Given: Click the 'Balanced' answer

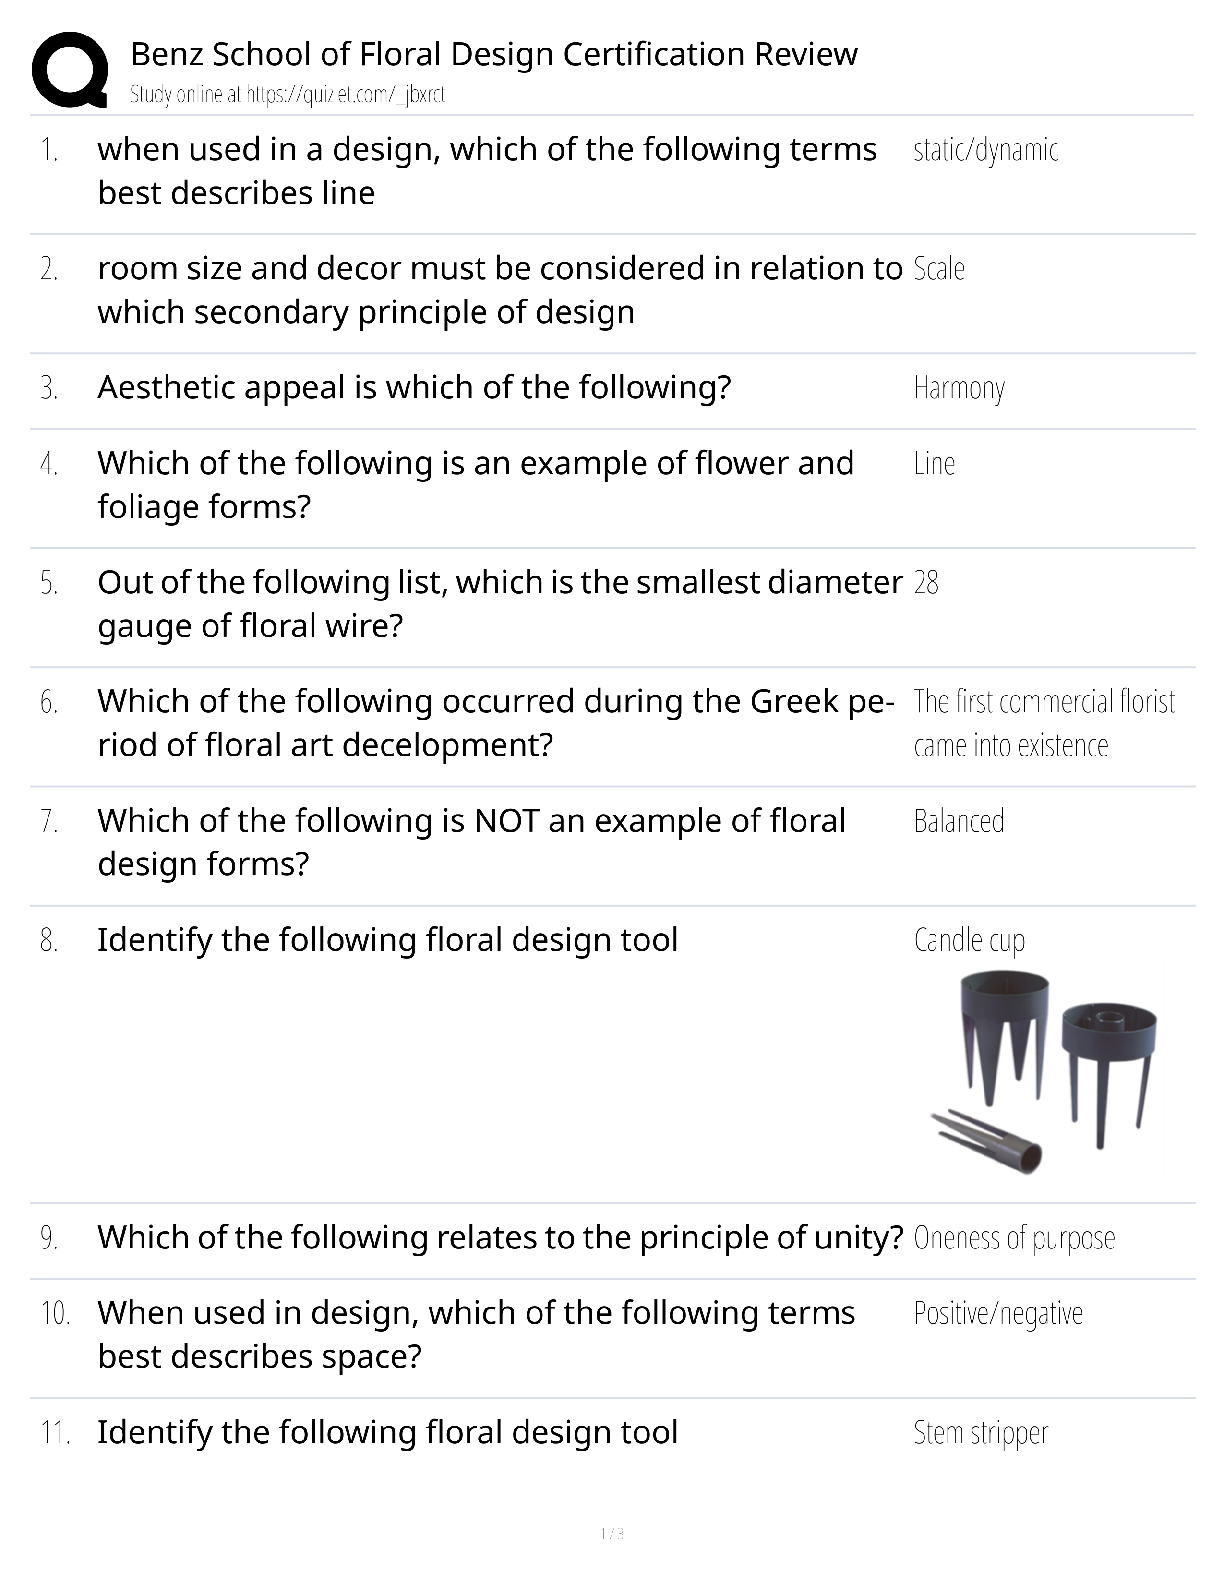Looking at the screenshot, I should 959,821.
